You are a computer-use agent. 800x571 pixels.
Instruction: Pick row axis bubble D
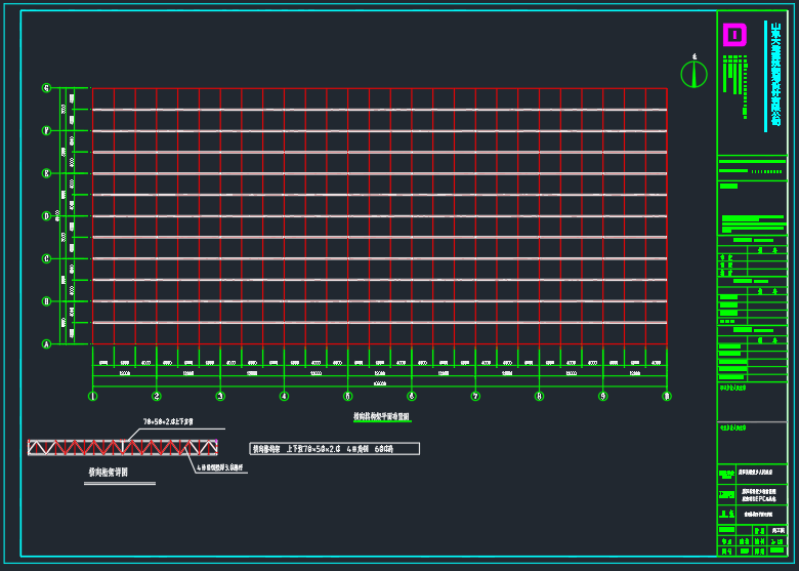(x=46, y=216)
